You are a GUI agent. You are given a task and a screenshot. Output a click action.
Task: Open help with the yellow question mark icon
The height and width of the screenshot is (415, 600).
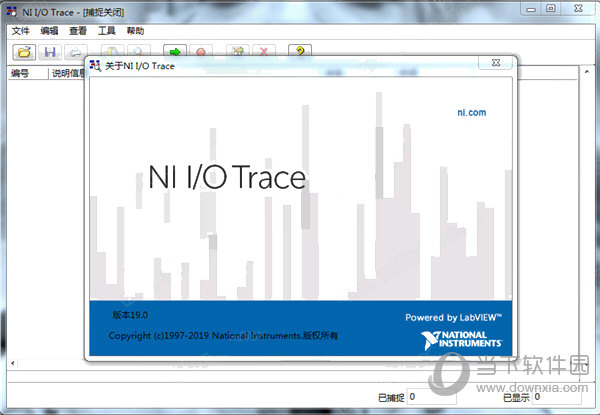[296, 51]
